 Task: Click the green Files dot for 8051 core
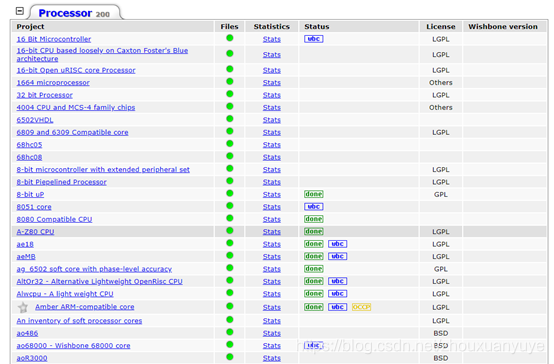[x=230, y=206]
